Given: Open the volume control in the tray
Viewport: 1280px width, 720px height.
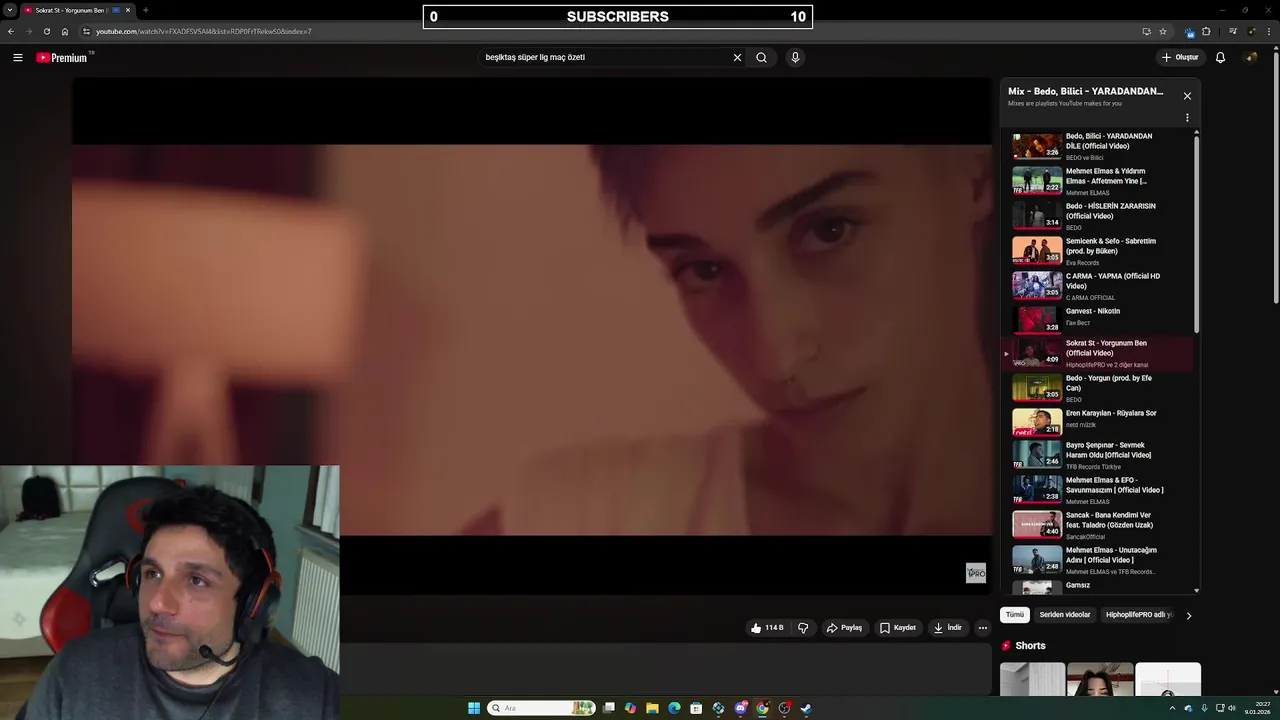Looking at the screenshot, I should (1231, 708).
